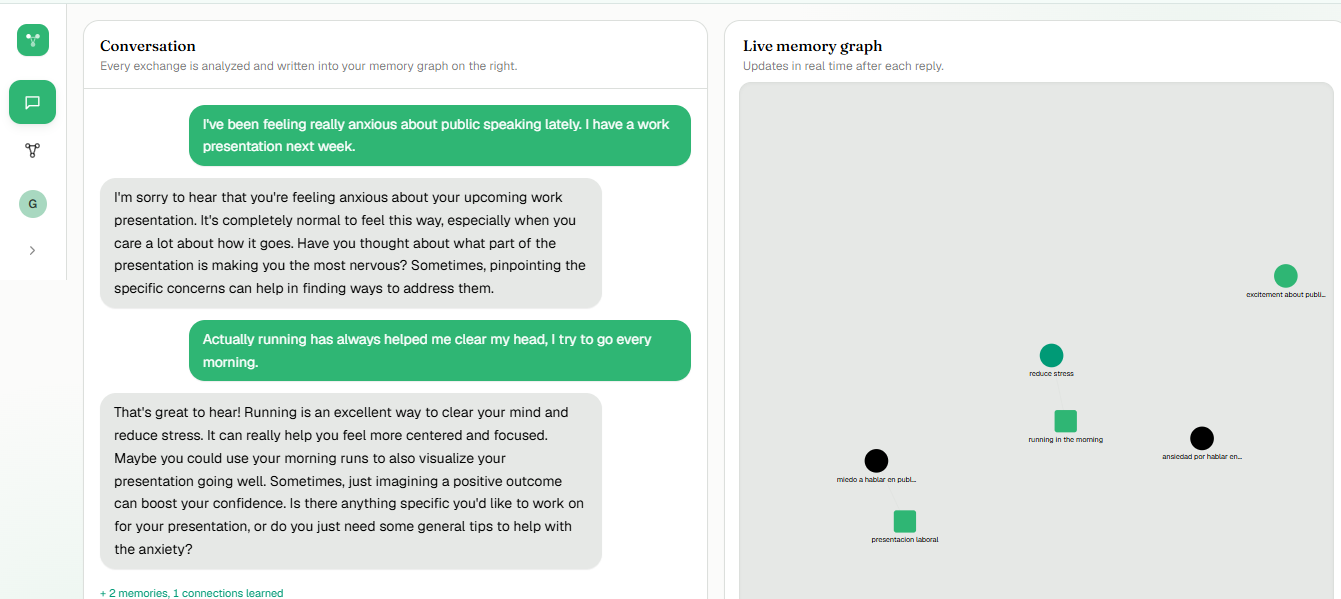Click the assistant reply starting 'I'm sorry to hear'

point(351,243)
